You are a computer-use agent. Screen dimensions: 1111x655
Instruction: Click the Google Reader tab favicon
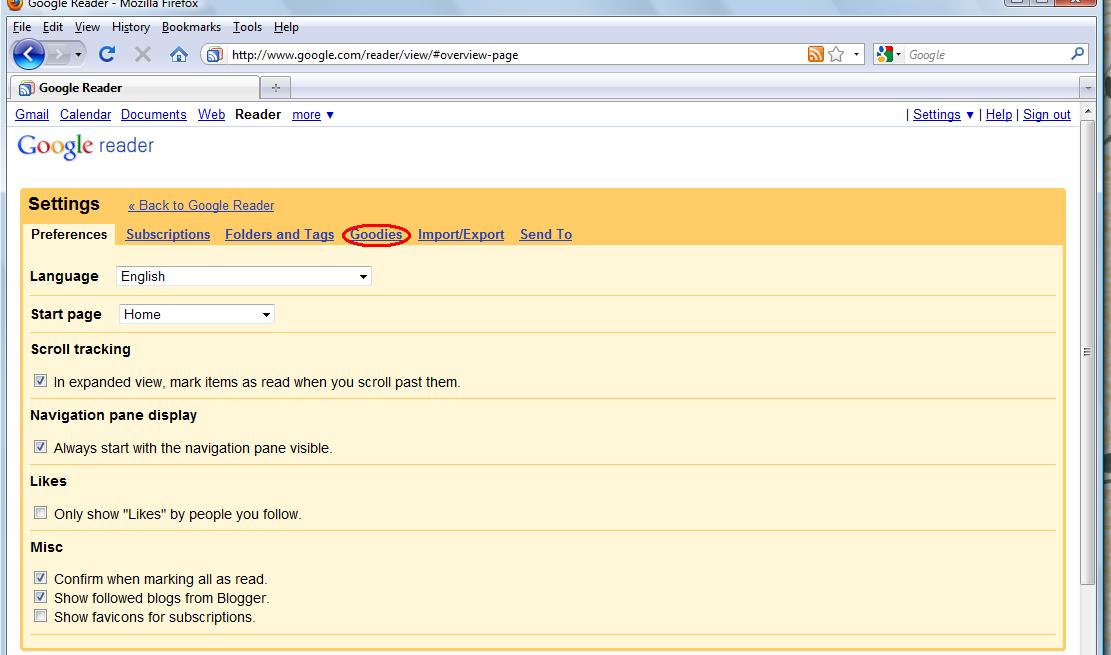pyautogui.click(x=26, y=88)
